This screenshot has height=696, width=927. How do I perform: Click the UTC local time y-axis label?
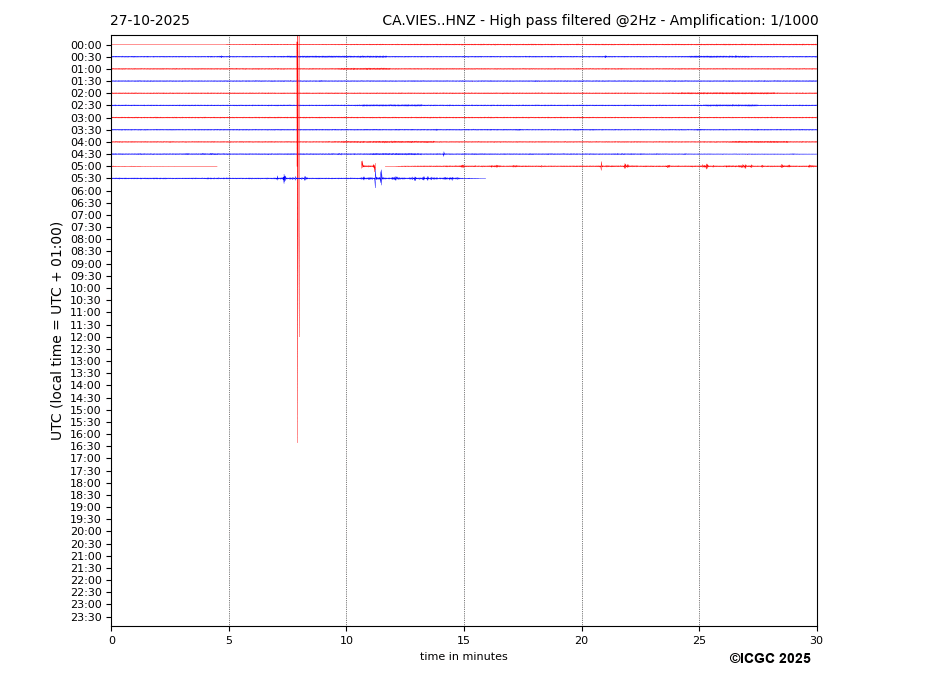point(58,330)
